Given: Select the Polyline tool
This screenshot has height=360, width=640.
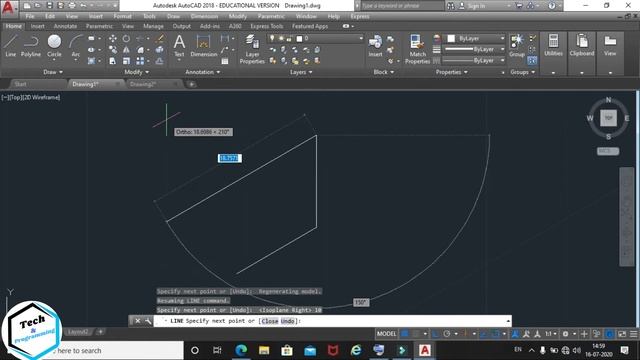Looking at the screenshot, I should (x=31, y=45).
